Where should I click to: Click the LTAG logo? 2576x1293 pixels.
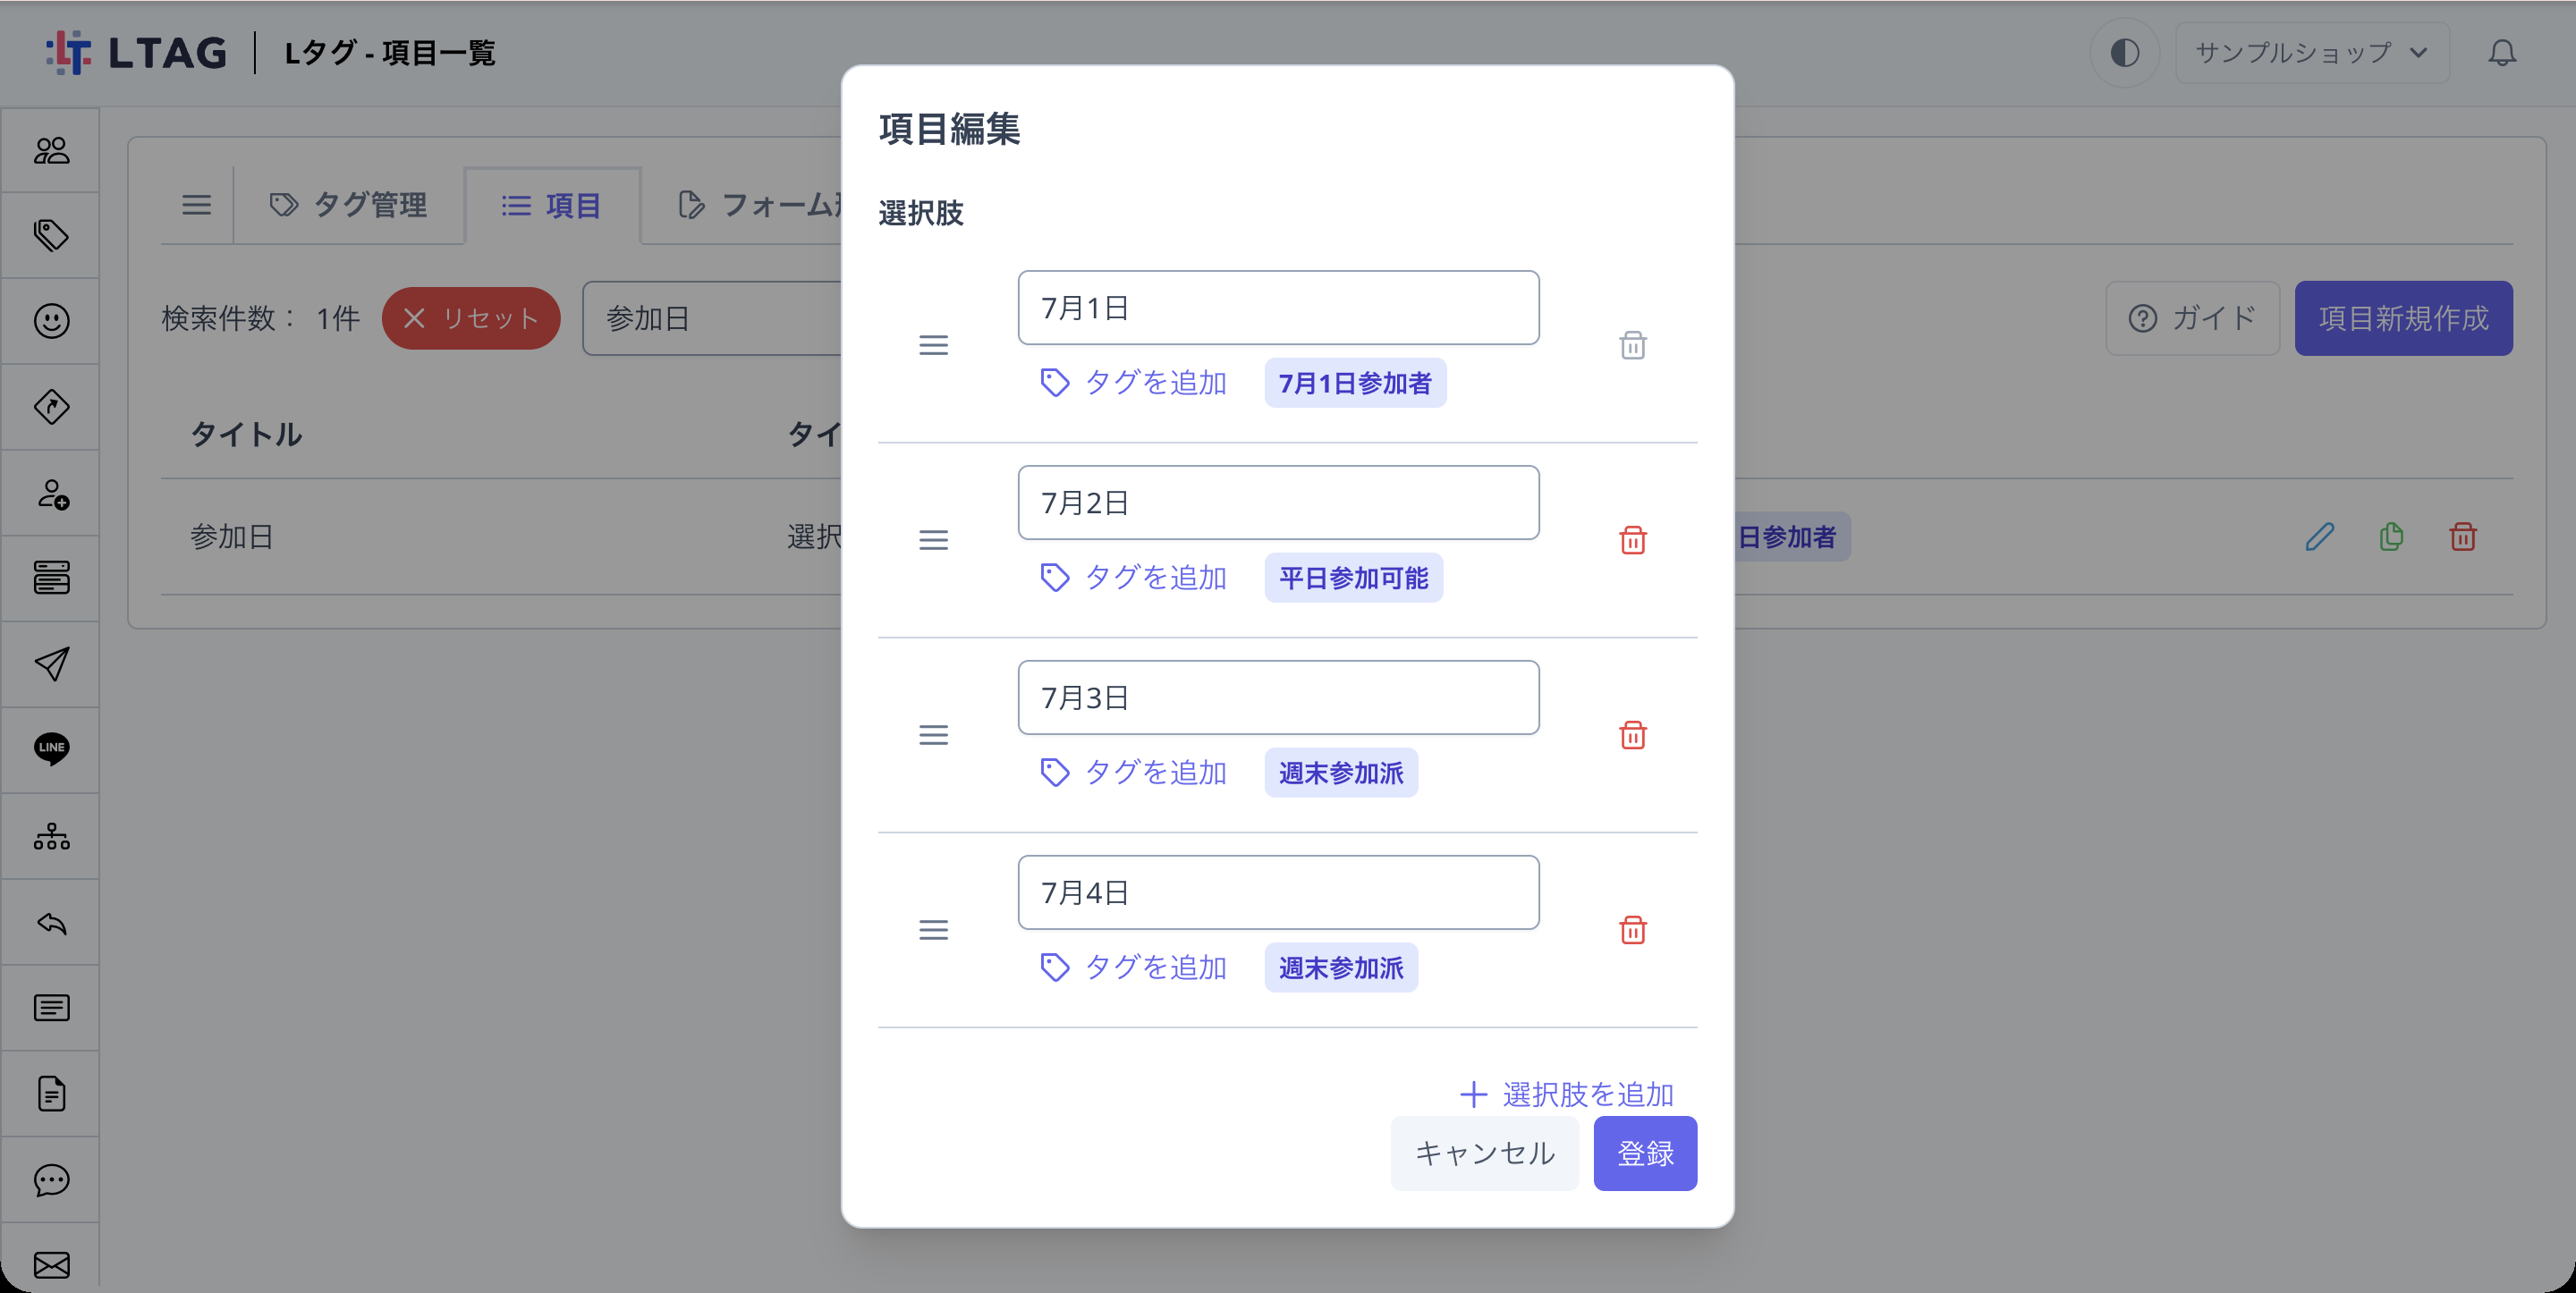tap(137, 52)
